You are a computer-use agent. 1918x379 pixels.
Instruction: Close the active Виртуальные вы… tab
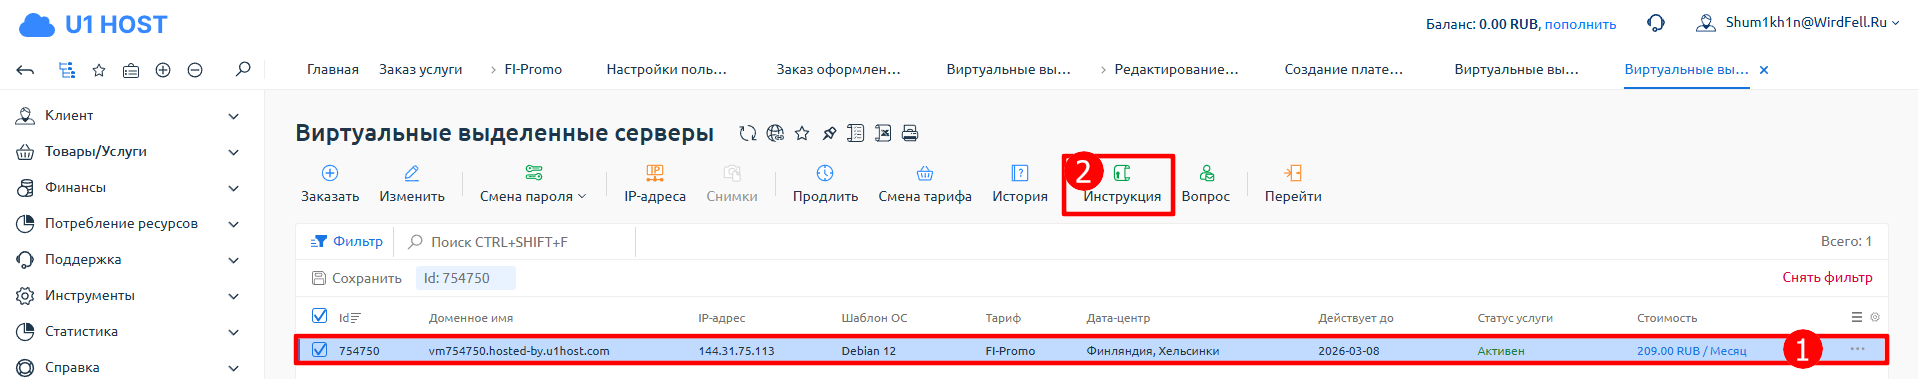click(1764, 70)
